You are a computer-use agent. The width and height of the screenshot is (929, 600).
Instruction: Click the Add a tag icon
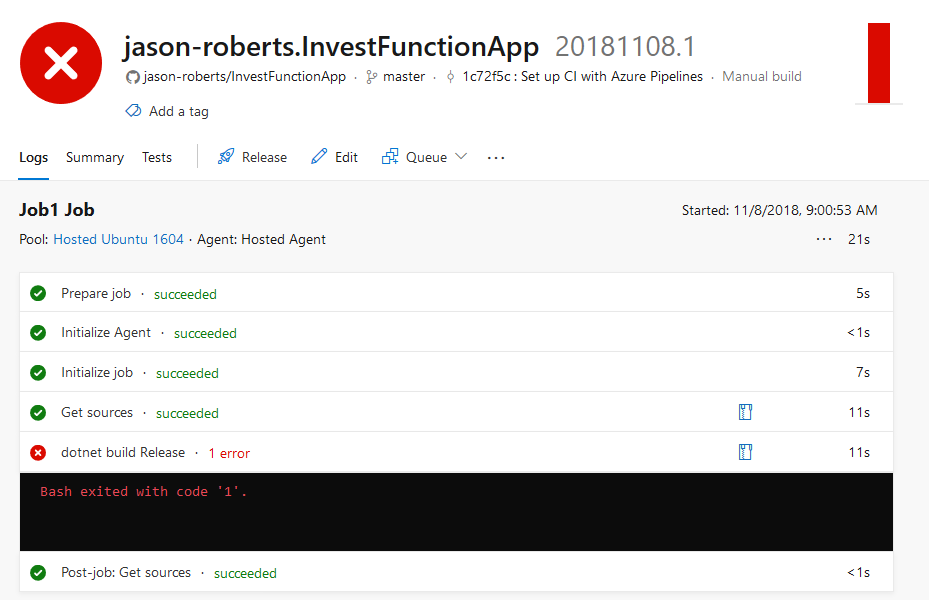click(132, 111)
